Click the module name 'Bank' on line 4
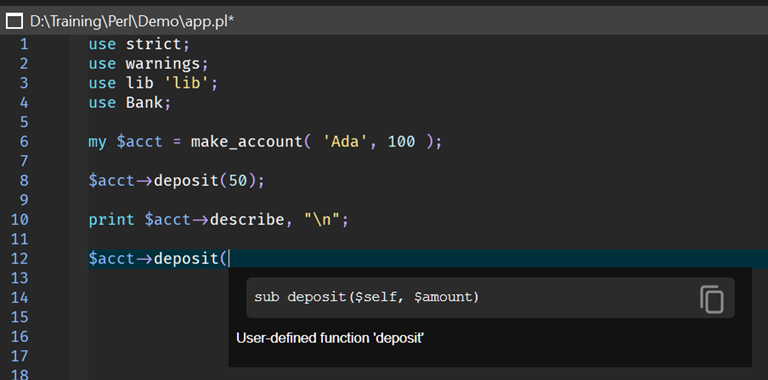The height and width of the screenshot is (380, 768). tap(144, 103)
